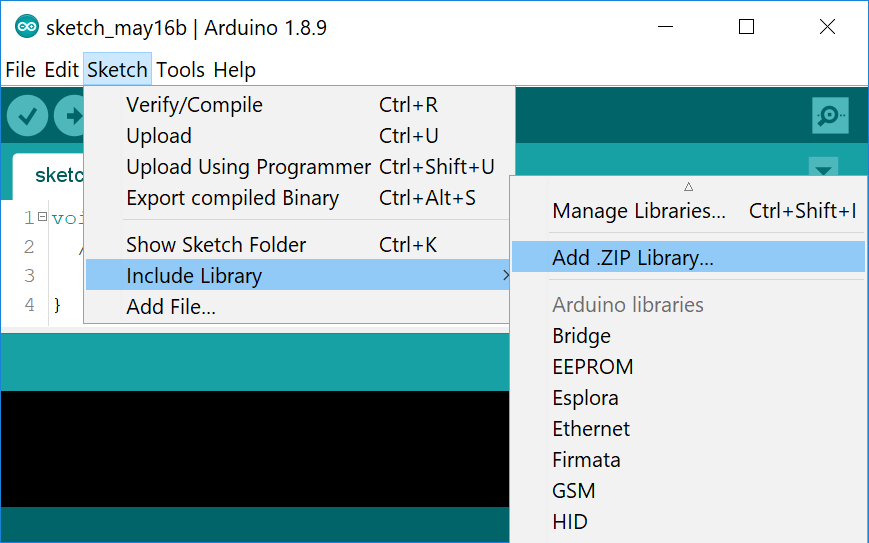Select Add .ZIP Library... item
Viewport: 869px width, 543px height.
[x=633, y=258]
